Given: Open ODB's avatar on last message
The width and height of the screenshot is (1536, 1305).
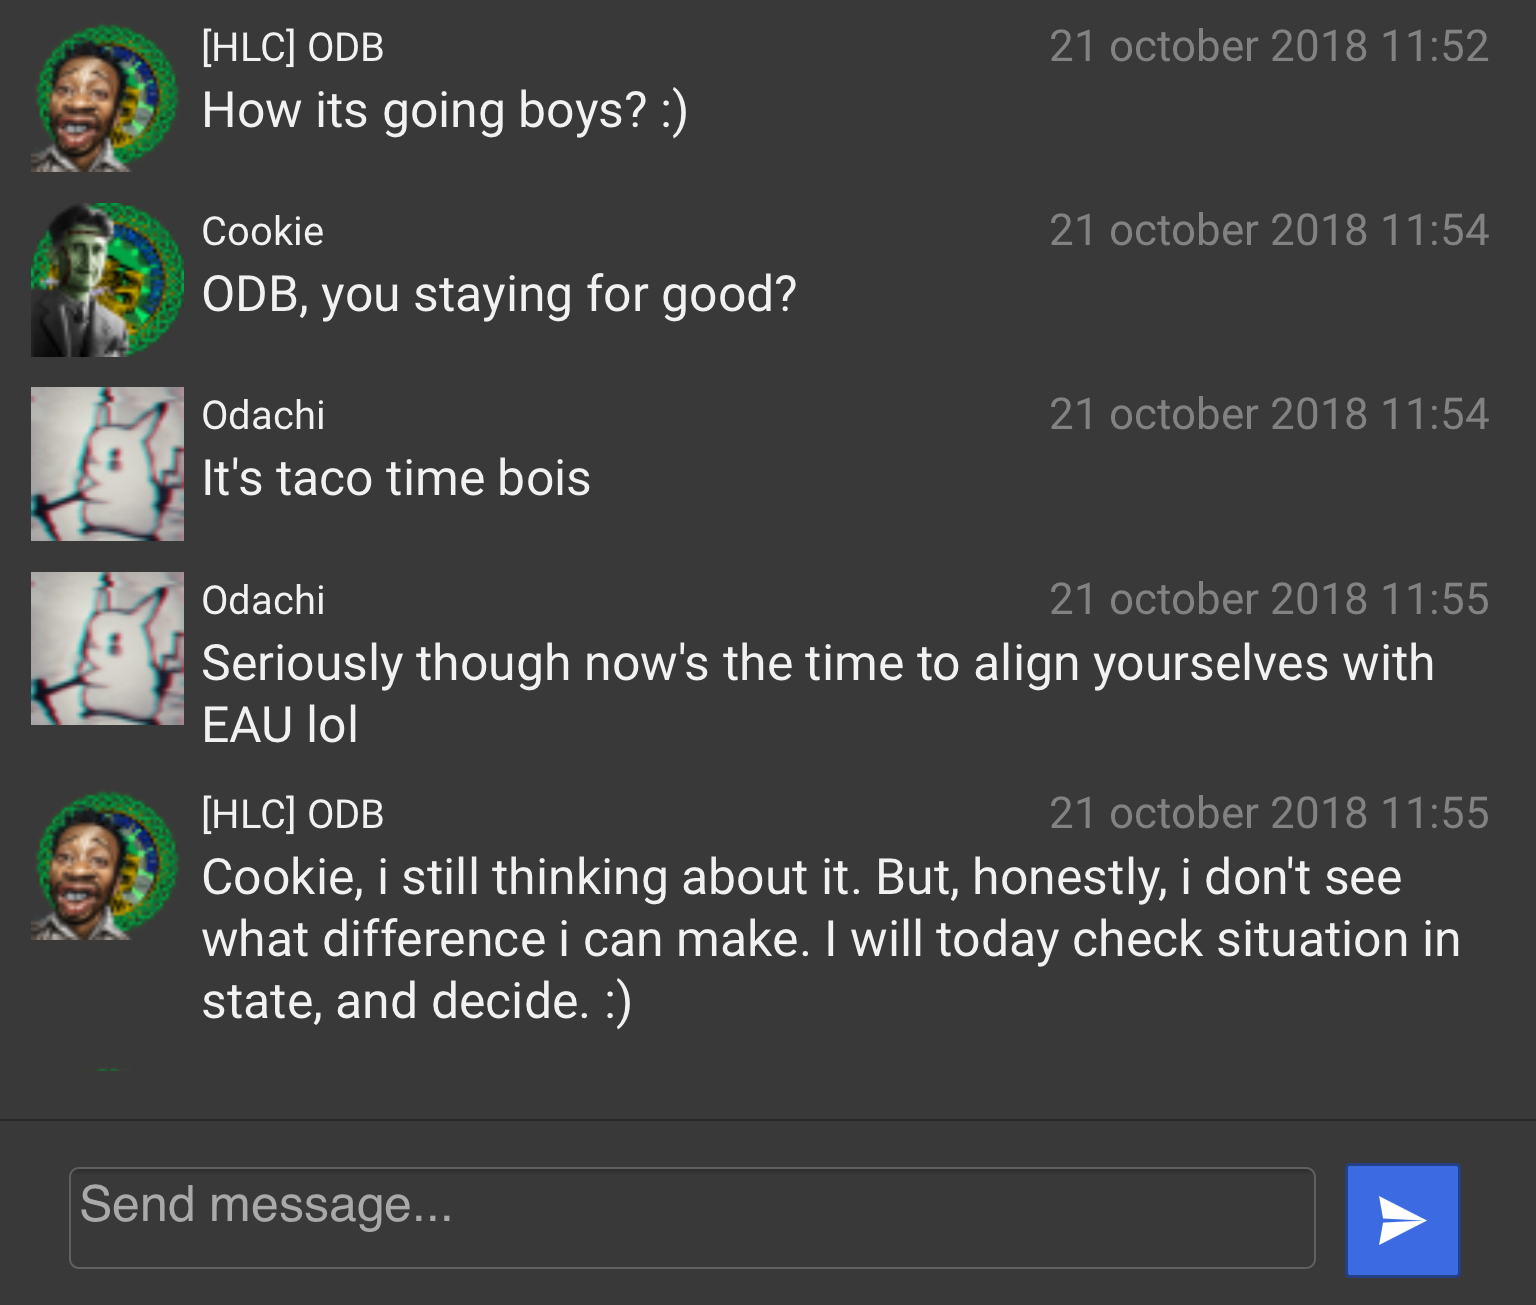Looking at the screenshot, I should [107, 866].
